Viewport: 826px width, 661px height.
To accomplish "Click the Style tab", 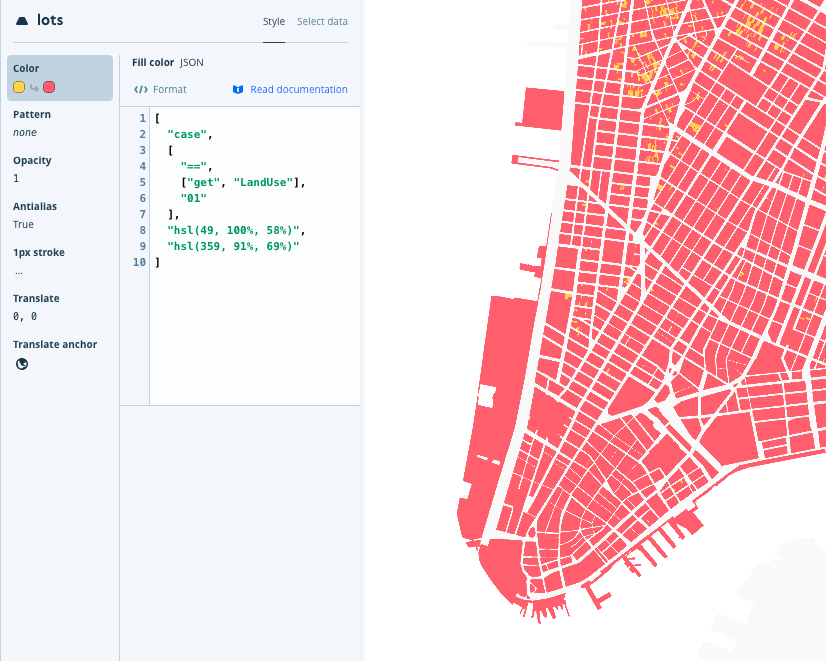I will click(274, 21).
